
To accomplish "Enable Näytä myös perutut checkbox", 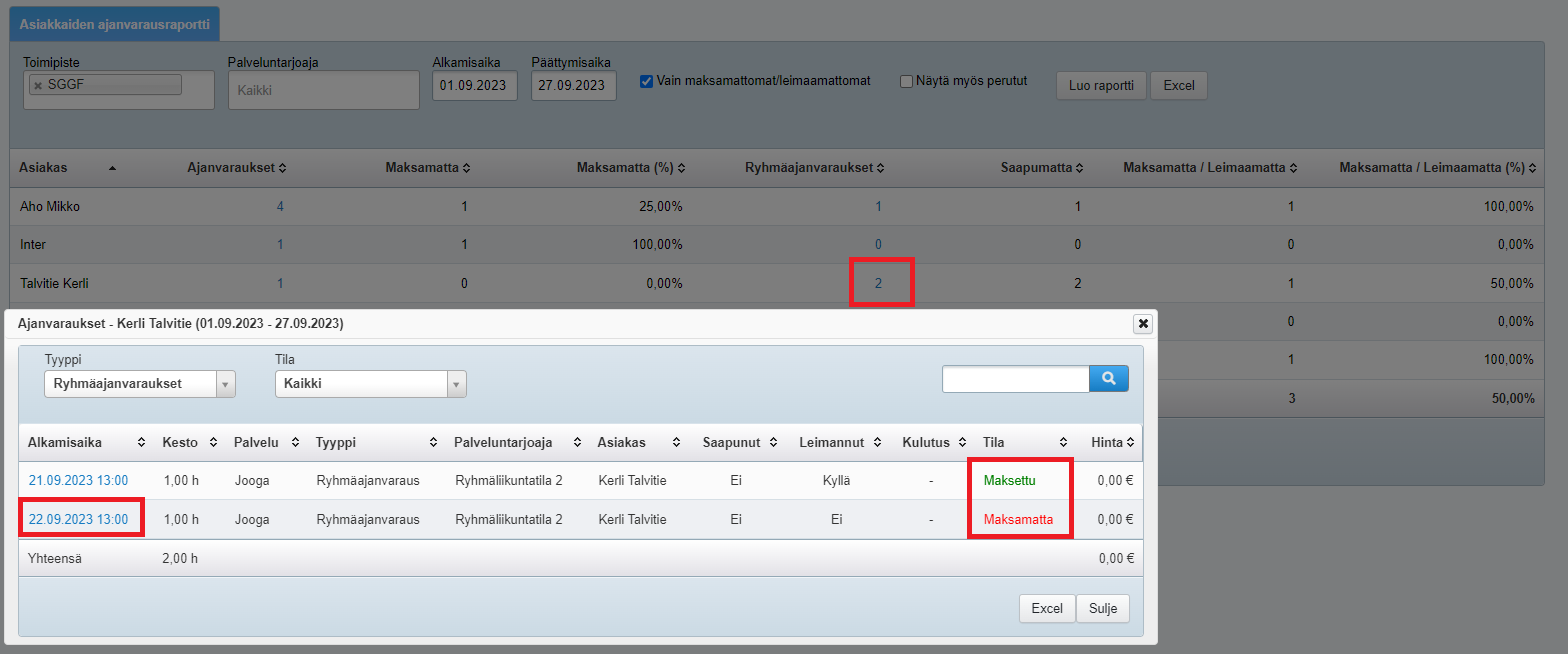I will (x=906, y=81).
